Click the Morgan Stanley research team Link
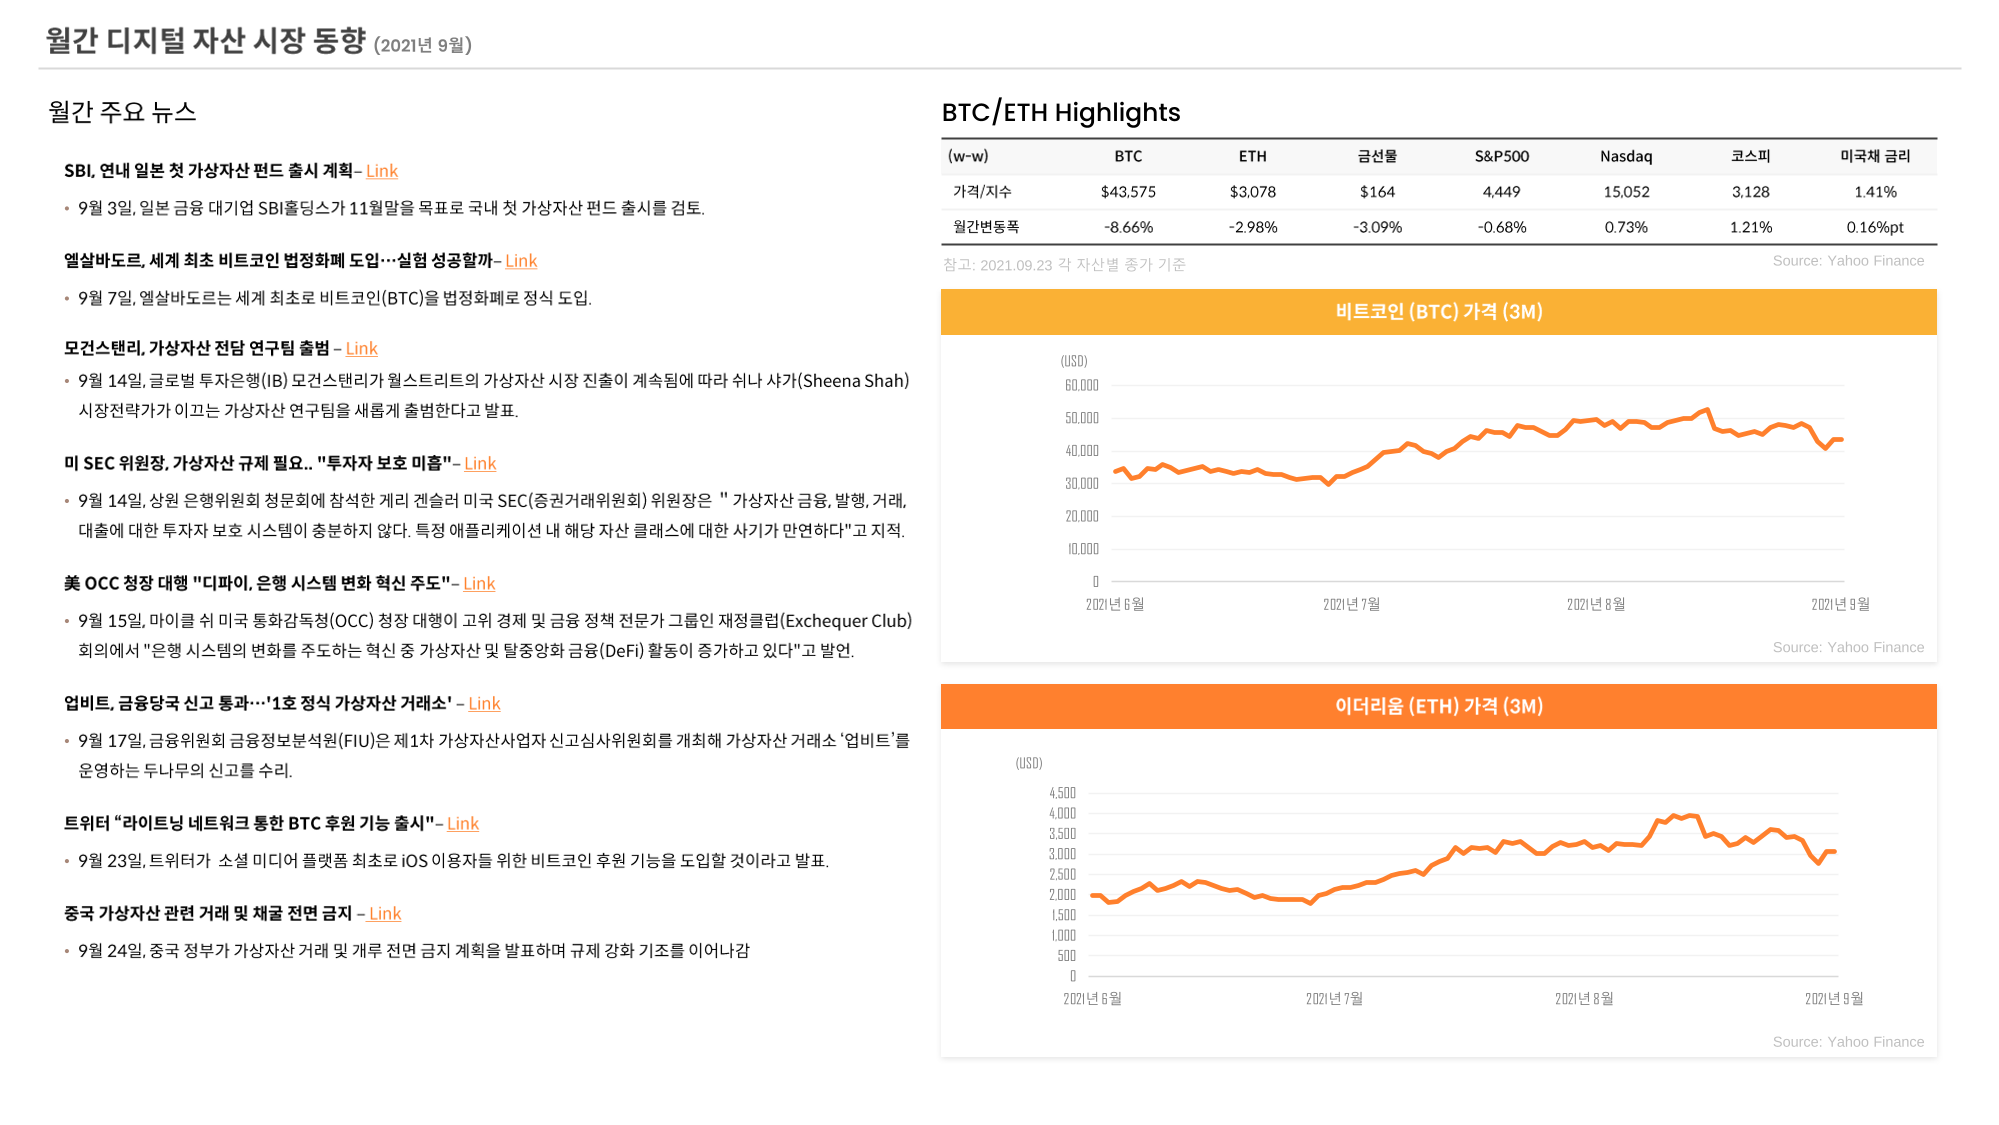 point(361,349)
